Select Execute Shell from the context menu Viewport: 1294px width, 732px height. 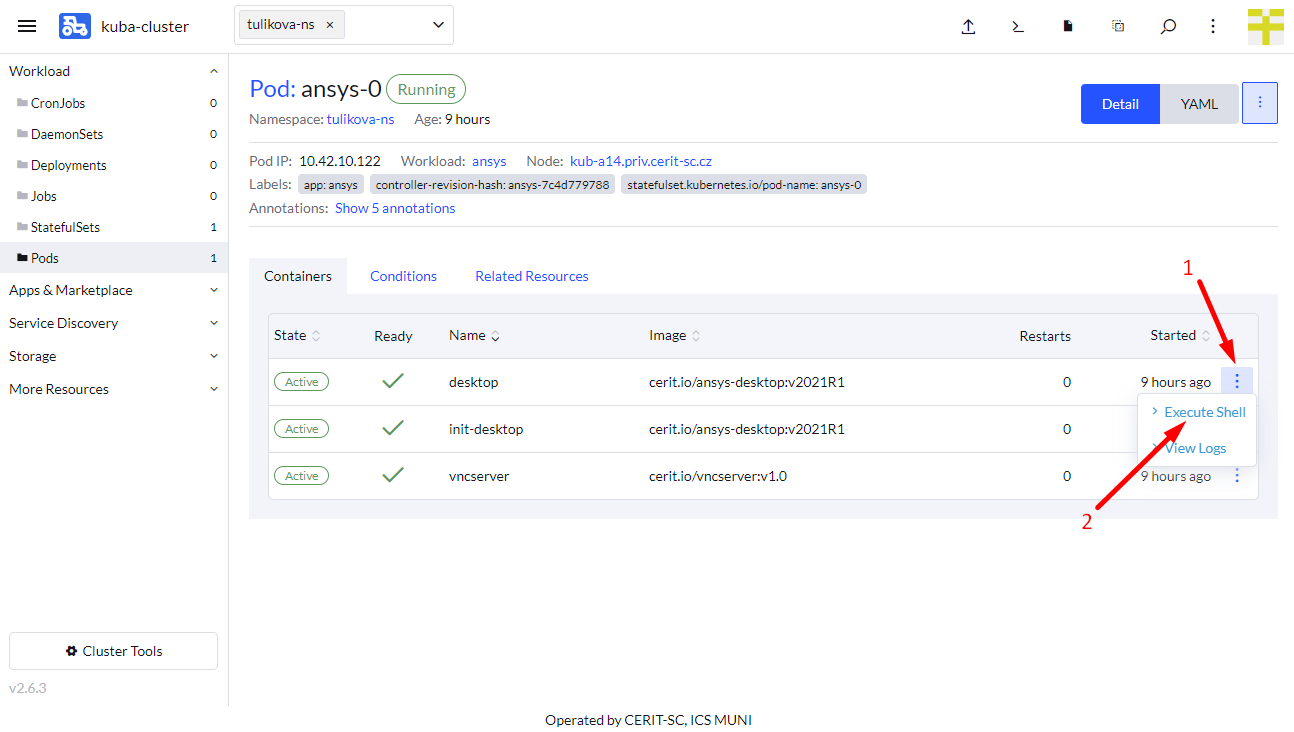tap(1204, 412)
